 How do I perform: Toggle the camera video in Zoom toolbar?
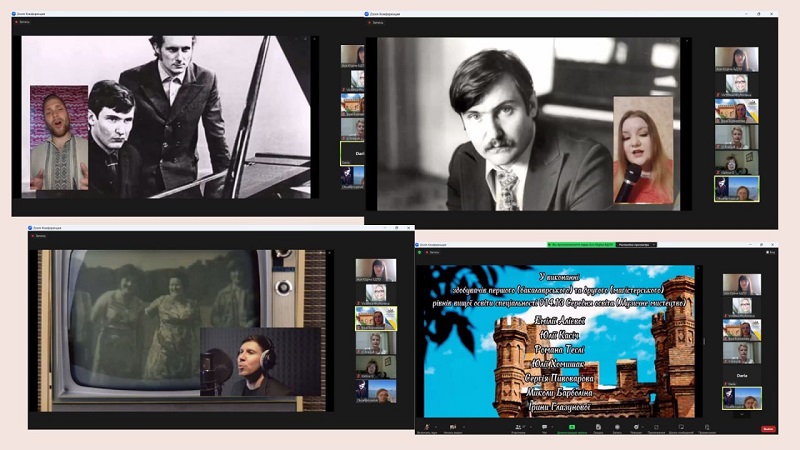pos(453,427)
